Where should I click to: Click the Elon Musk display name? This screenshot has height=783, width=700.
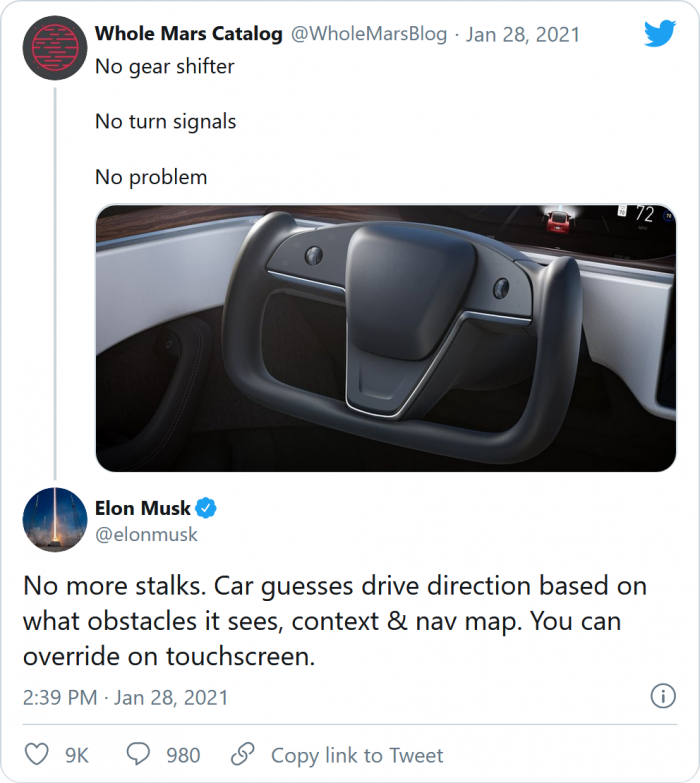[x=143, y=509]
